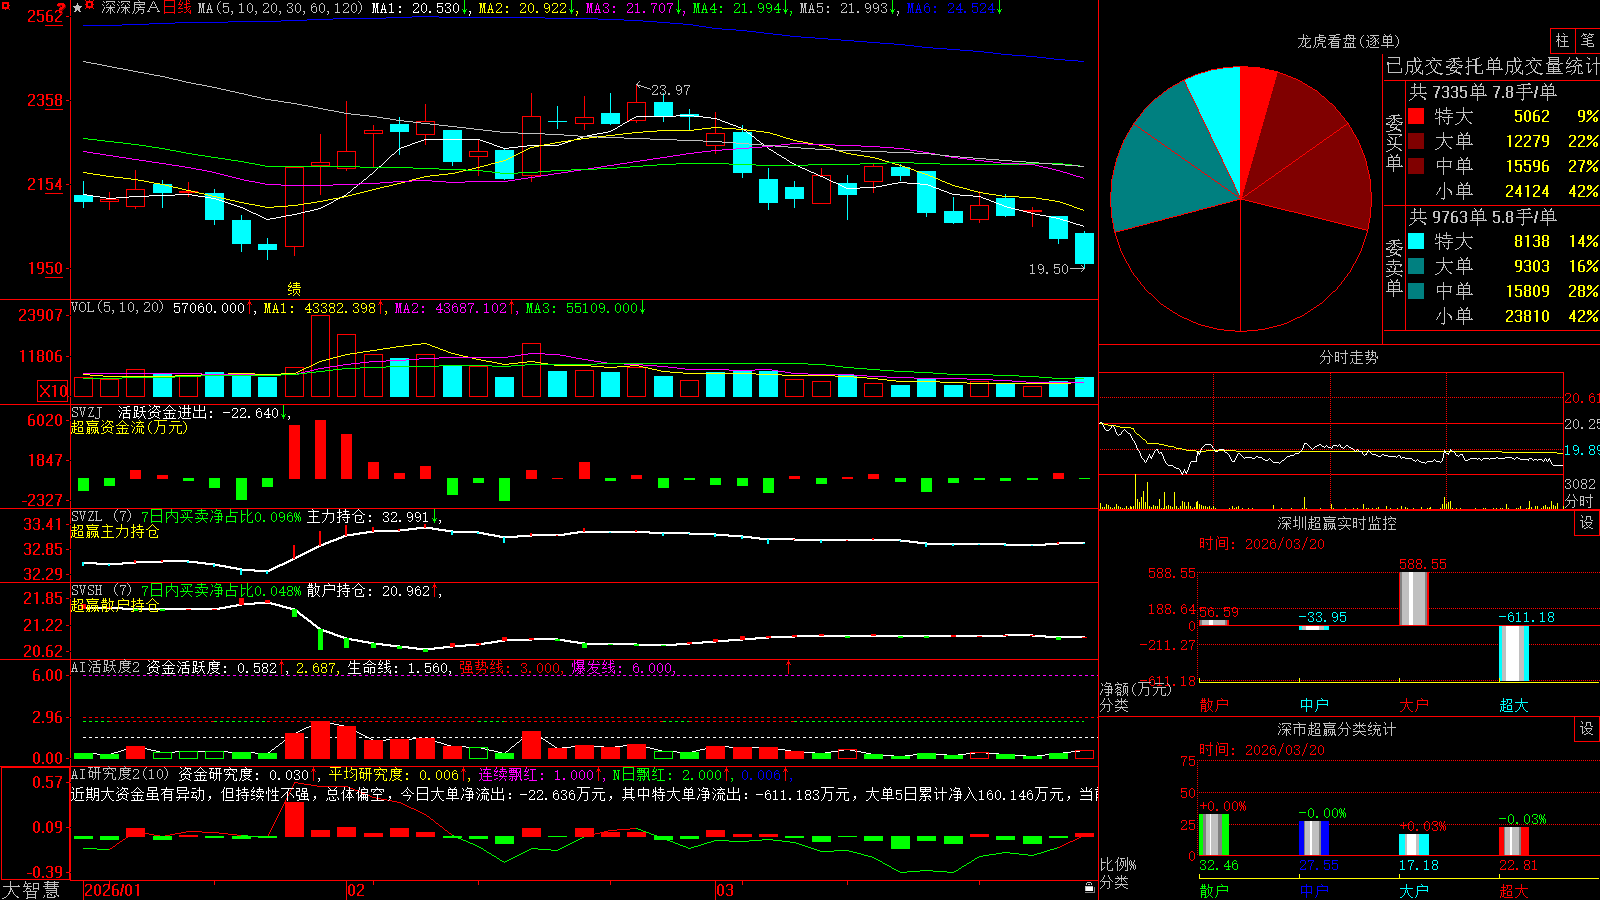
Task: Click the 深圳超赢实时监控 panel title
Action: point(1336,523)
